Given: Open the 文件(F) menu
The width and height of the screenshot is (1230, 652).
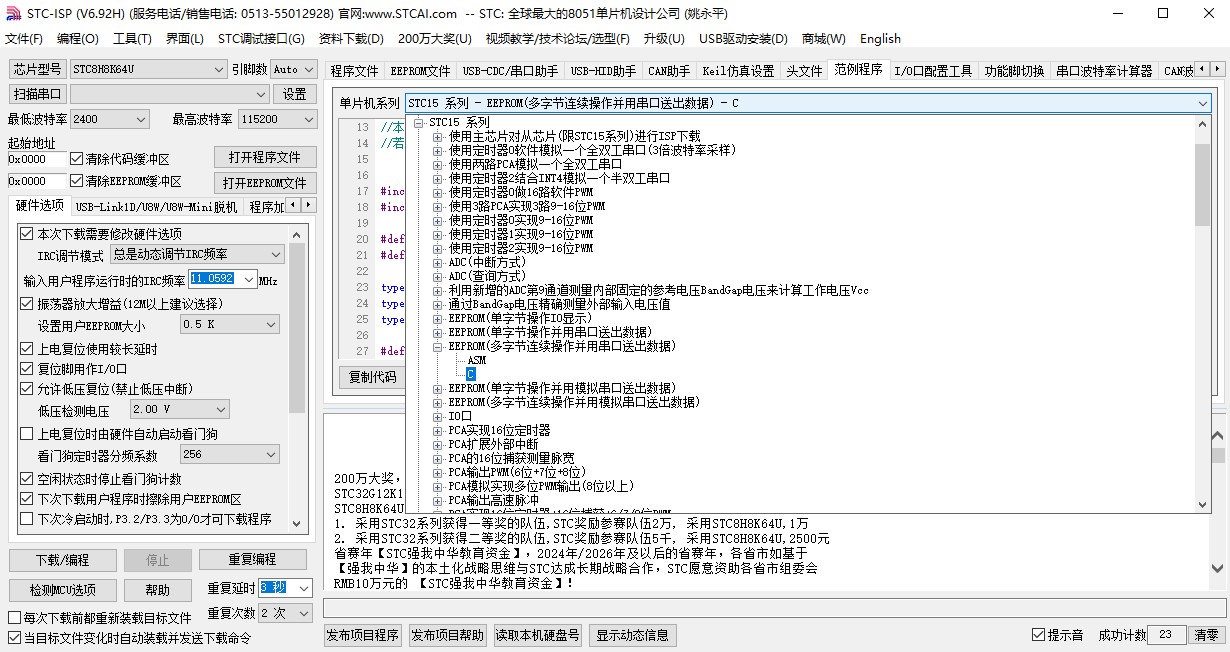Looking at the screenshot, I should pos(24,39).
